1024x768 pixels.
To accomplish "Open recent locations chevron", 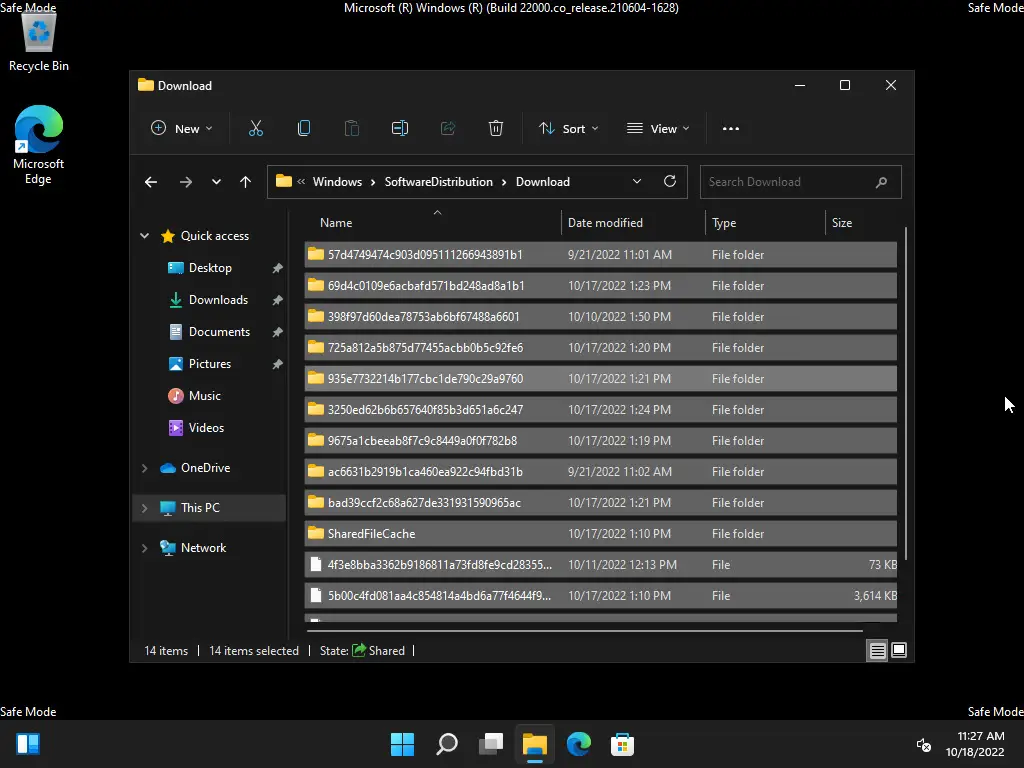I will (x=216, y=182).
